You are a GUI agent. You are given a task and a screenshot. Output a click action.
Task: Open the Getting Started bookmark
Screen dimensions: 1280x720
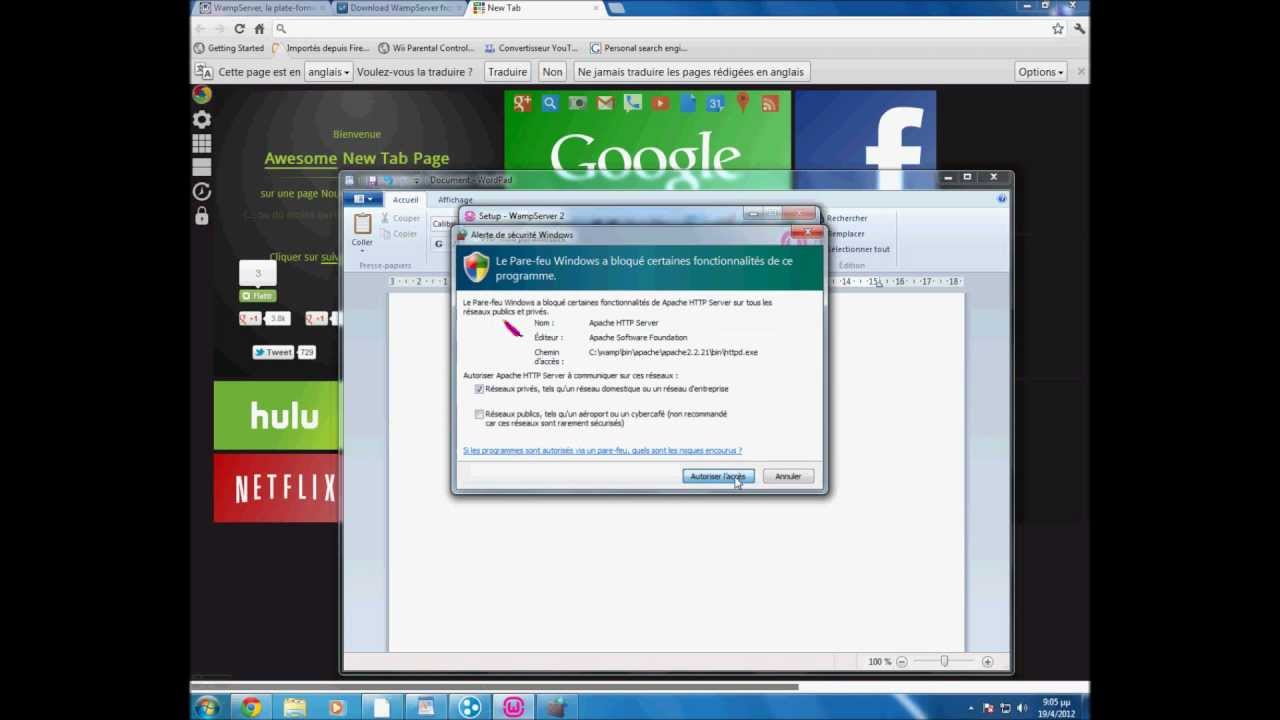[x=229, y=48]
